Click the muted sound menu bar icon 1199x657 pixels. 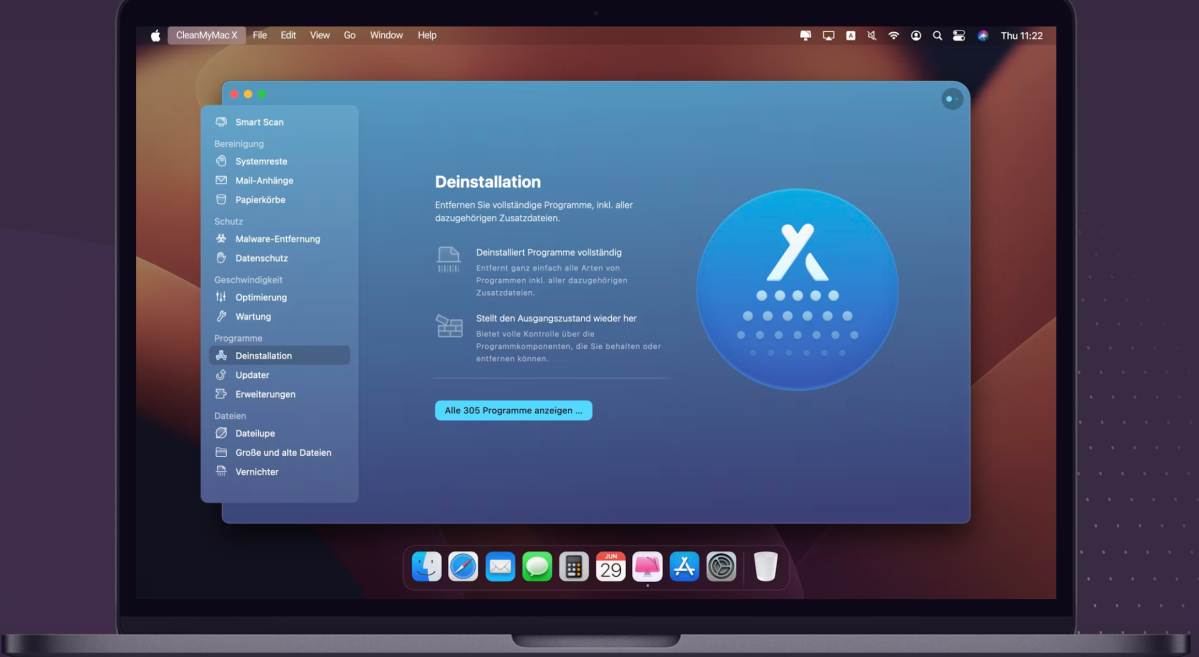click(872, 35)
